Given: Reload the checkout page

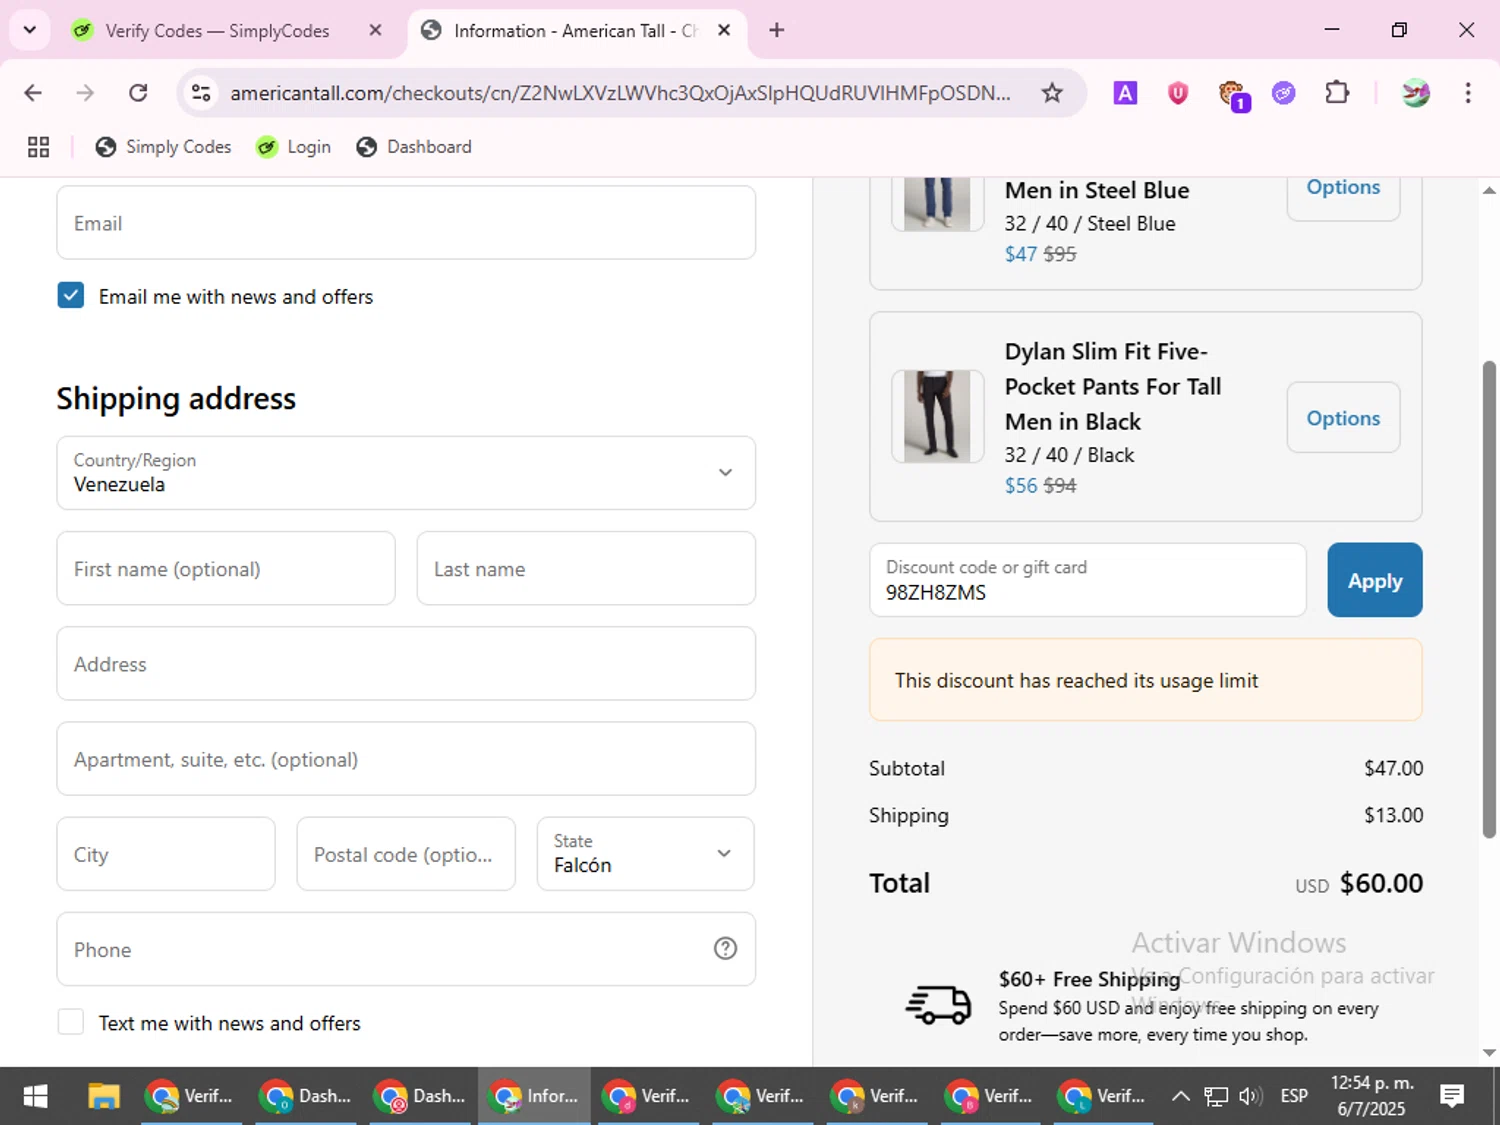Looking at the screenshot, I should point(138,93).
